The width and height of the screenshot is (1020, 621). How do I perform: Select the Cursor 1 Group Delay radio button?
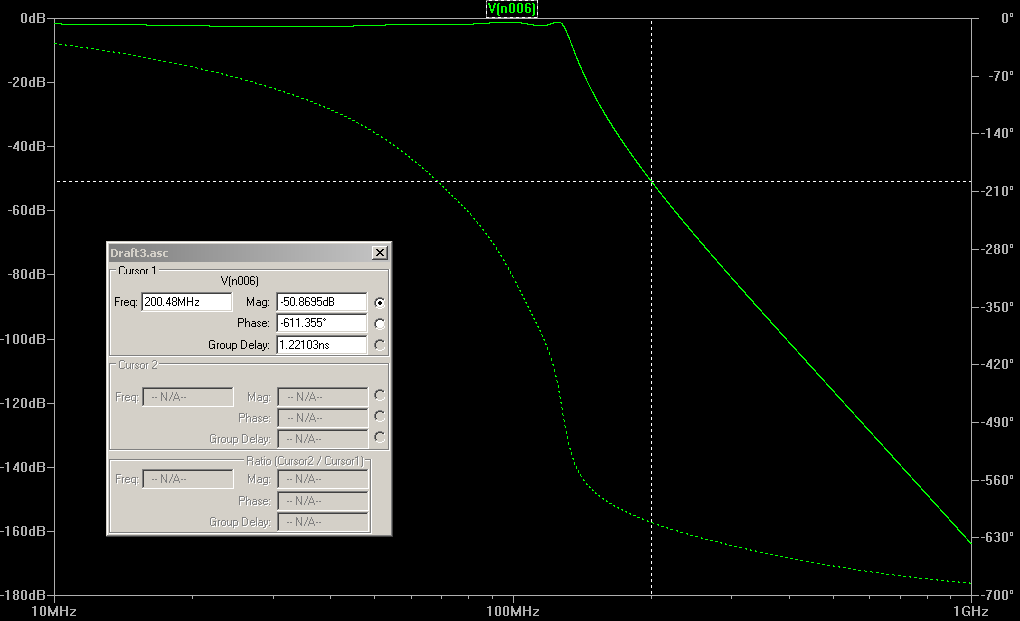click(380, 345)
